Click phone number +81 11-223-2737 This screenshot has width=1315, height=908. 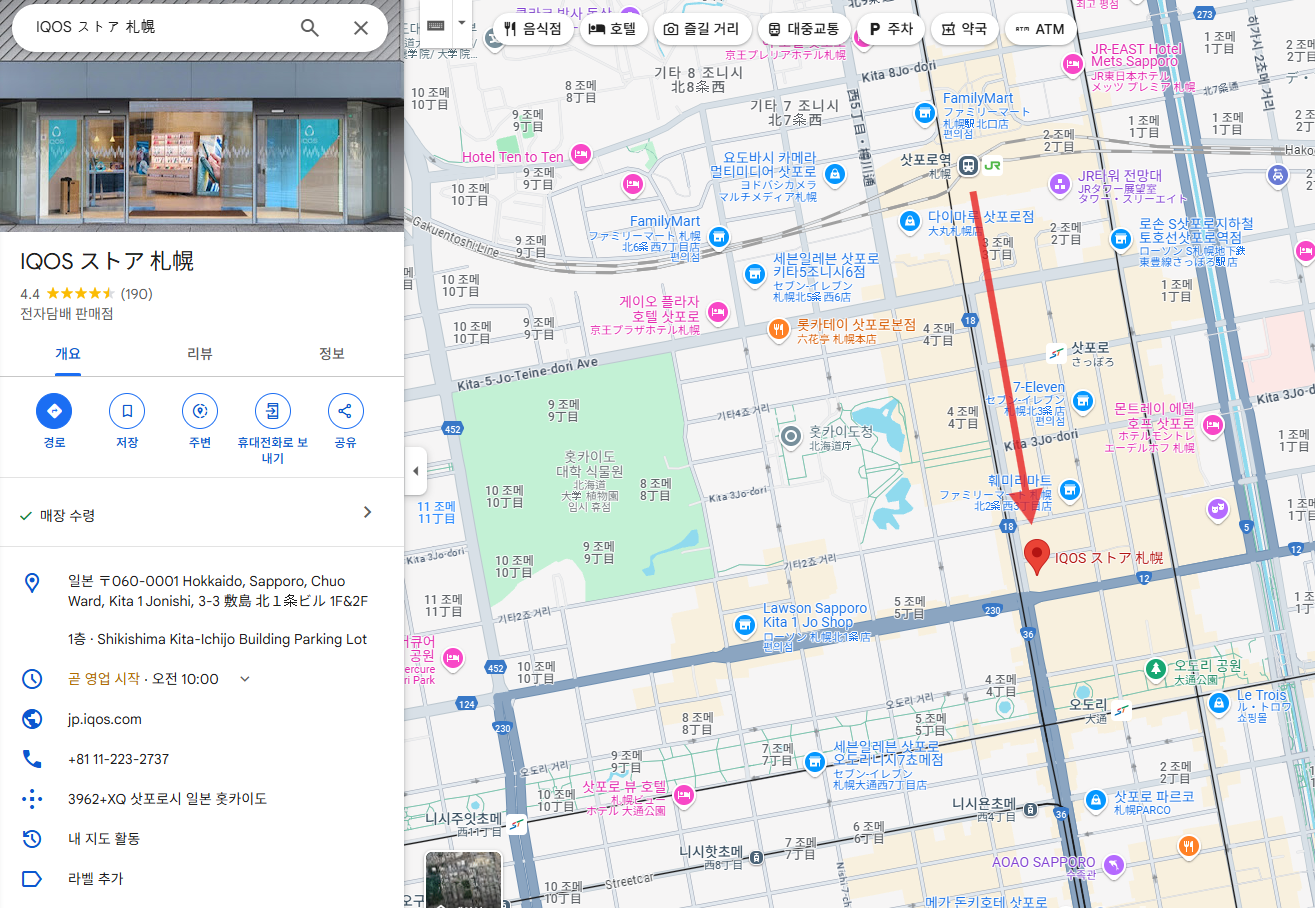pyautogui.click(x=118, y=759)
